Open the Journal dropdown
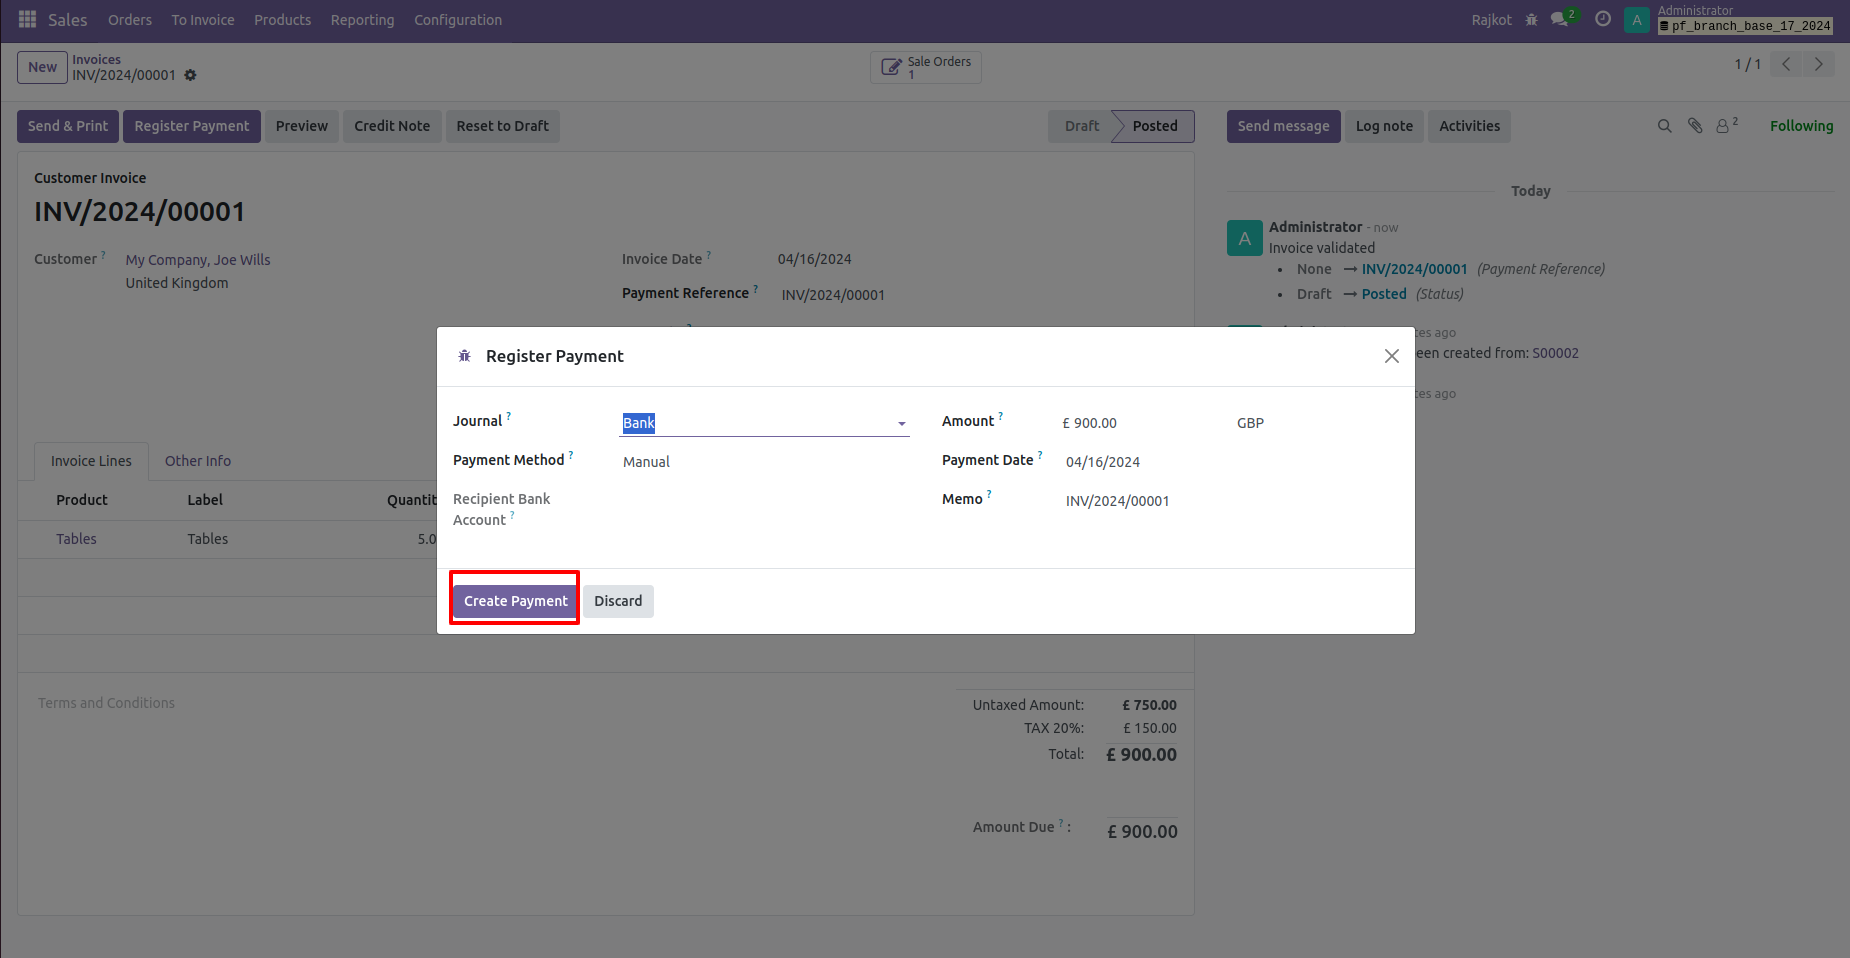1850x958 pixels. point(901,423)
